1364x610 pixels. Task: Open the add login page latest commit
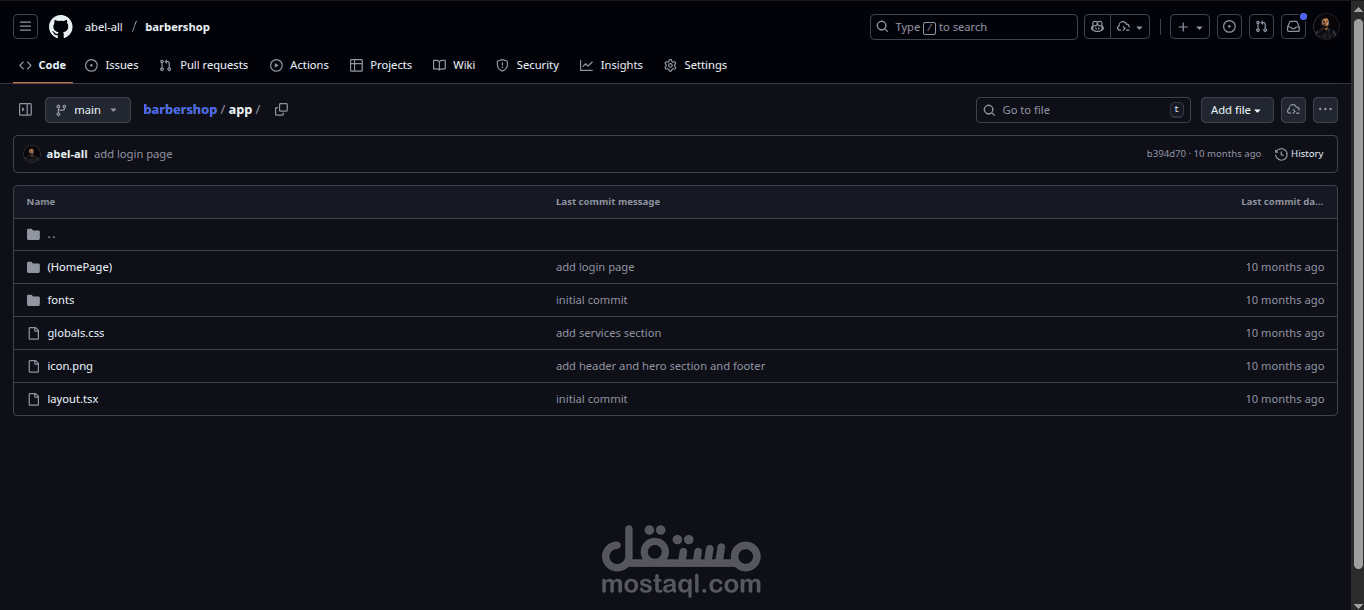tap(133, 154)
